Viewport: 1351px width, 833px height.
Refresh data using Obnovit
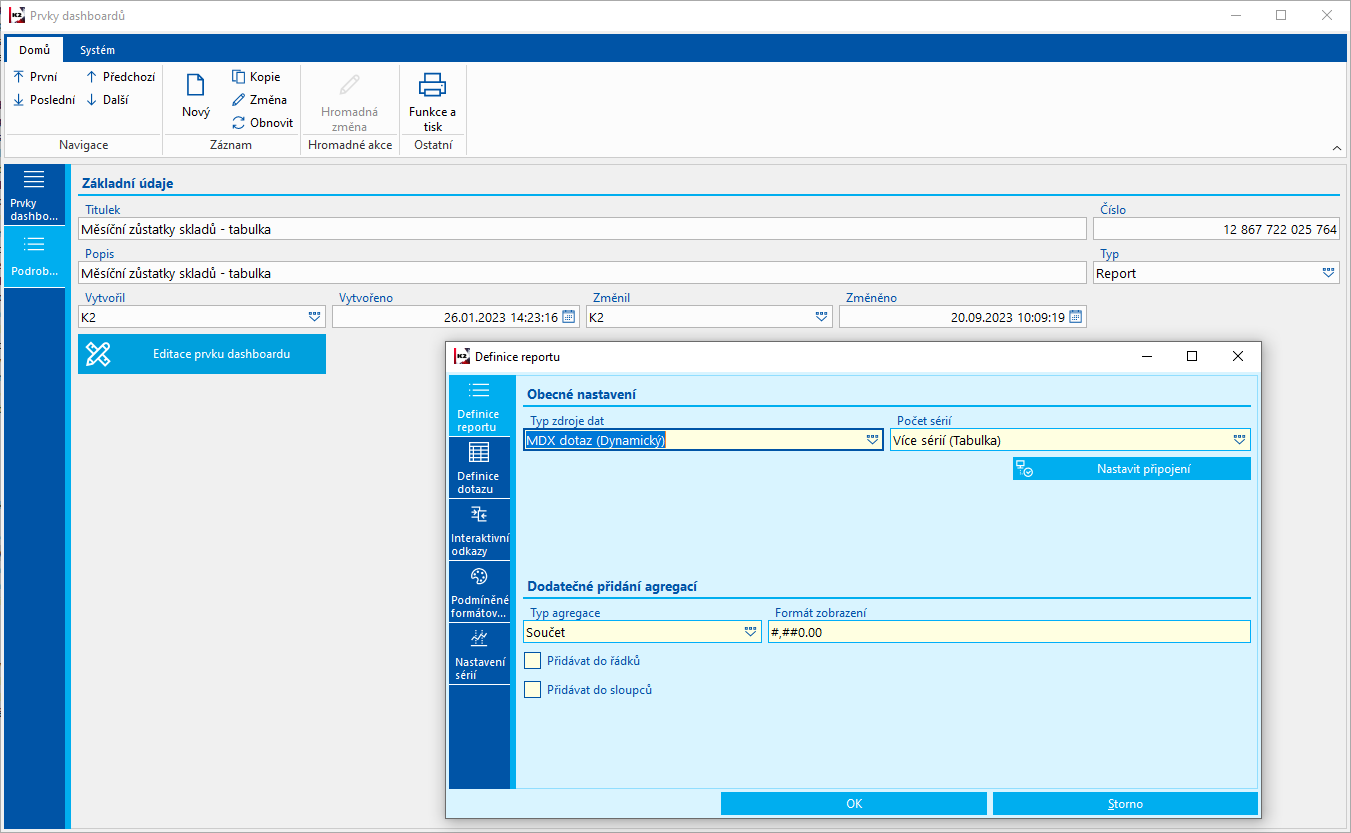click(262, 123)
